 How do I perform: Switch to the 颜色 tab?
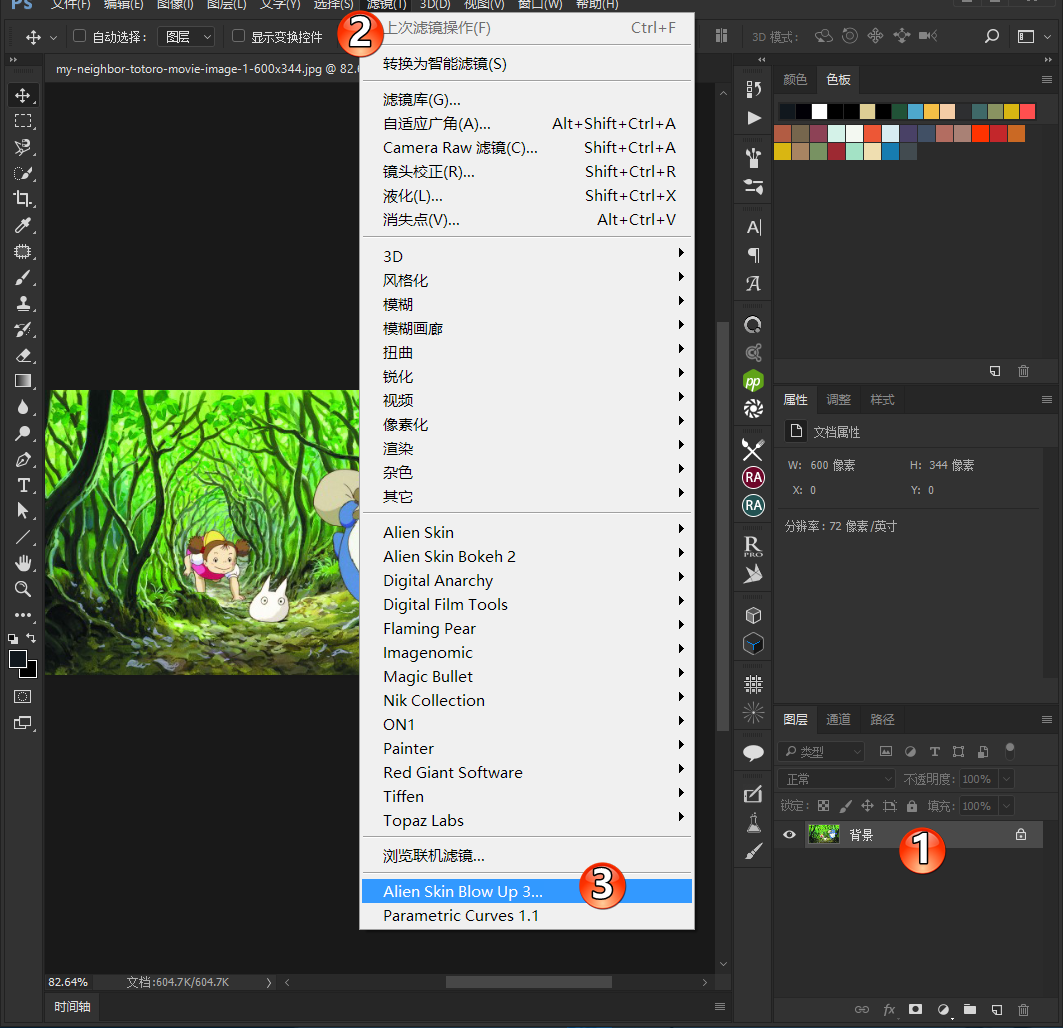pyautogui.click(x=795, y=79)
